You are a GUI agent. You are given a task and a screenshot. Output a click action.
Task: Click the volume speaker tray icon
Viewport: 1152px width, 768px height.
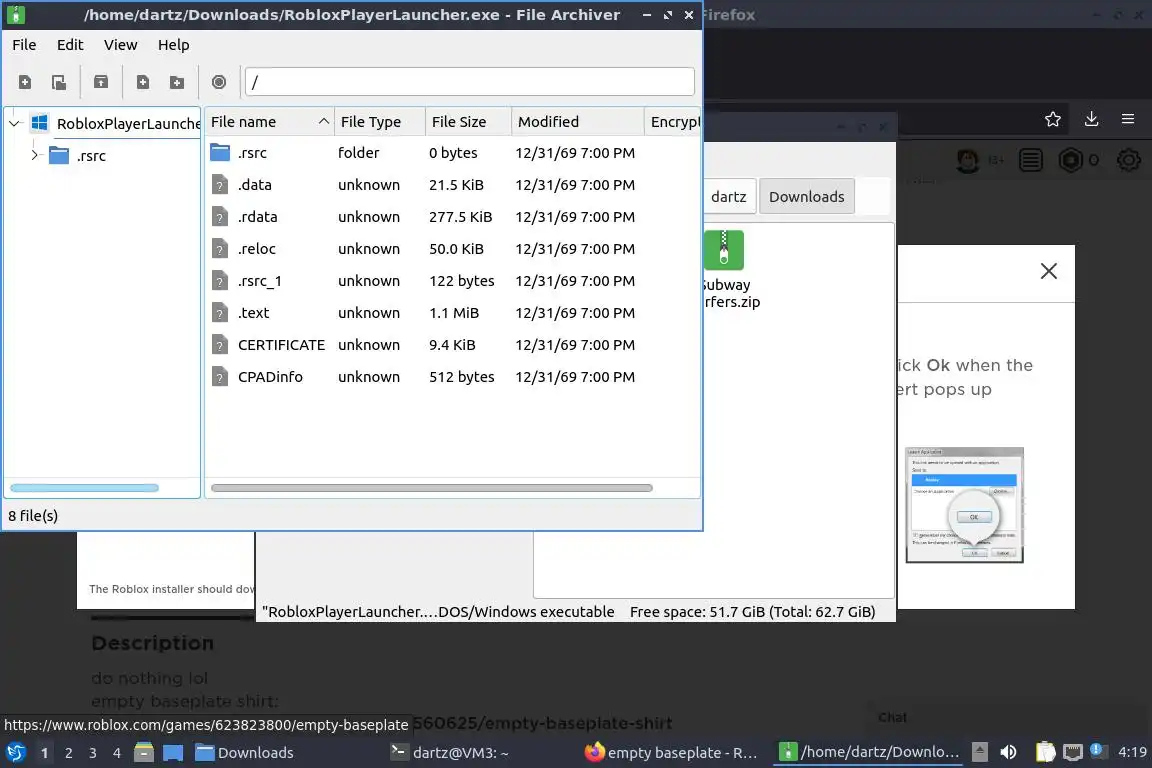click(x=1009, y=752)
